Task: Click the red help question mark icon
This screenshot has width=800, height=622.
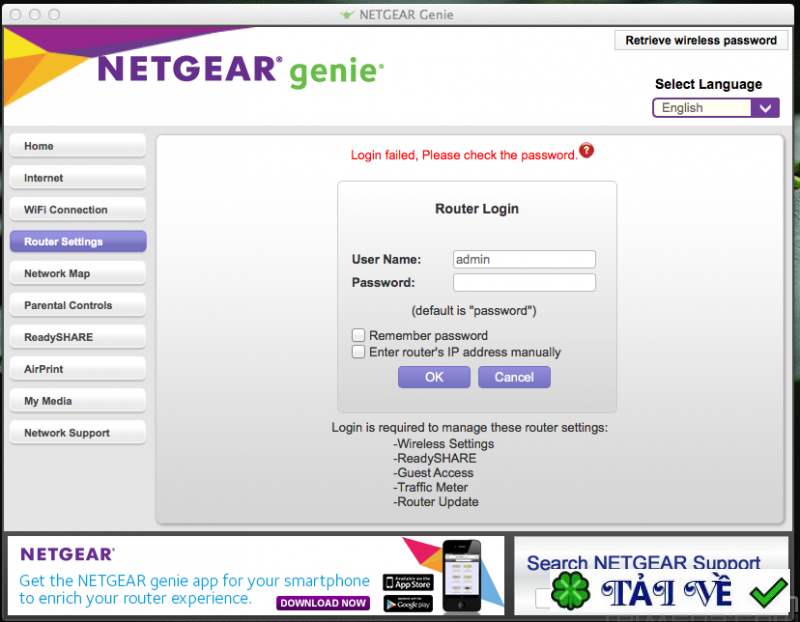Action: [x=587, y=151]
